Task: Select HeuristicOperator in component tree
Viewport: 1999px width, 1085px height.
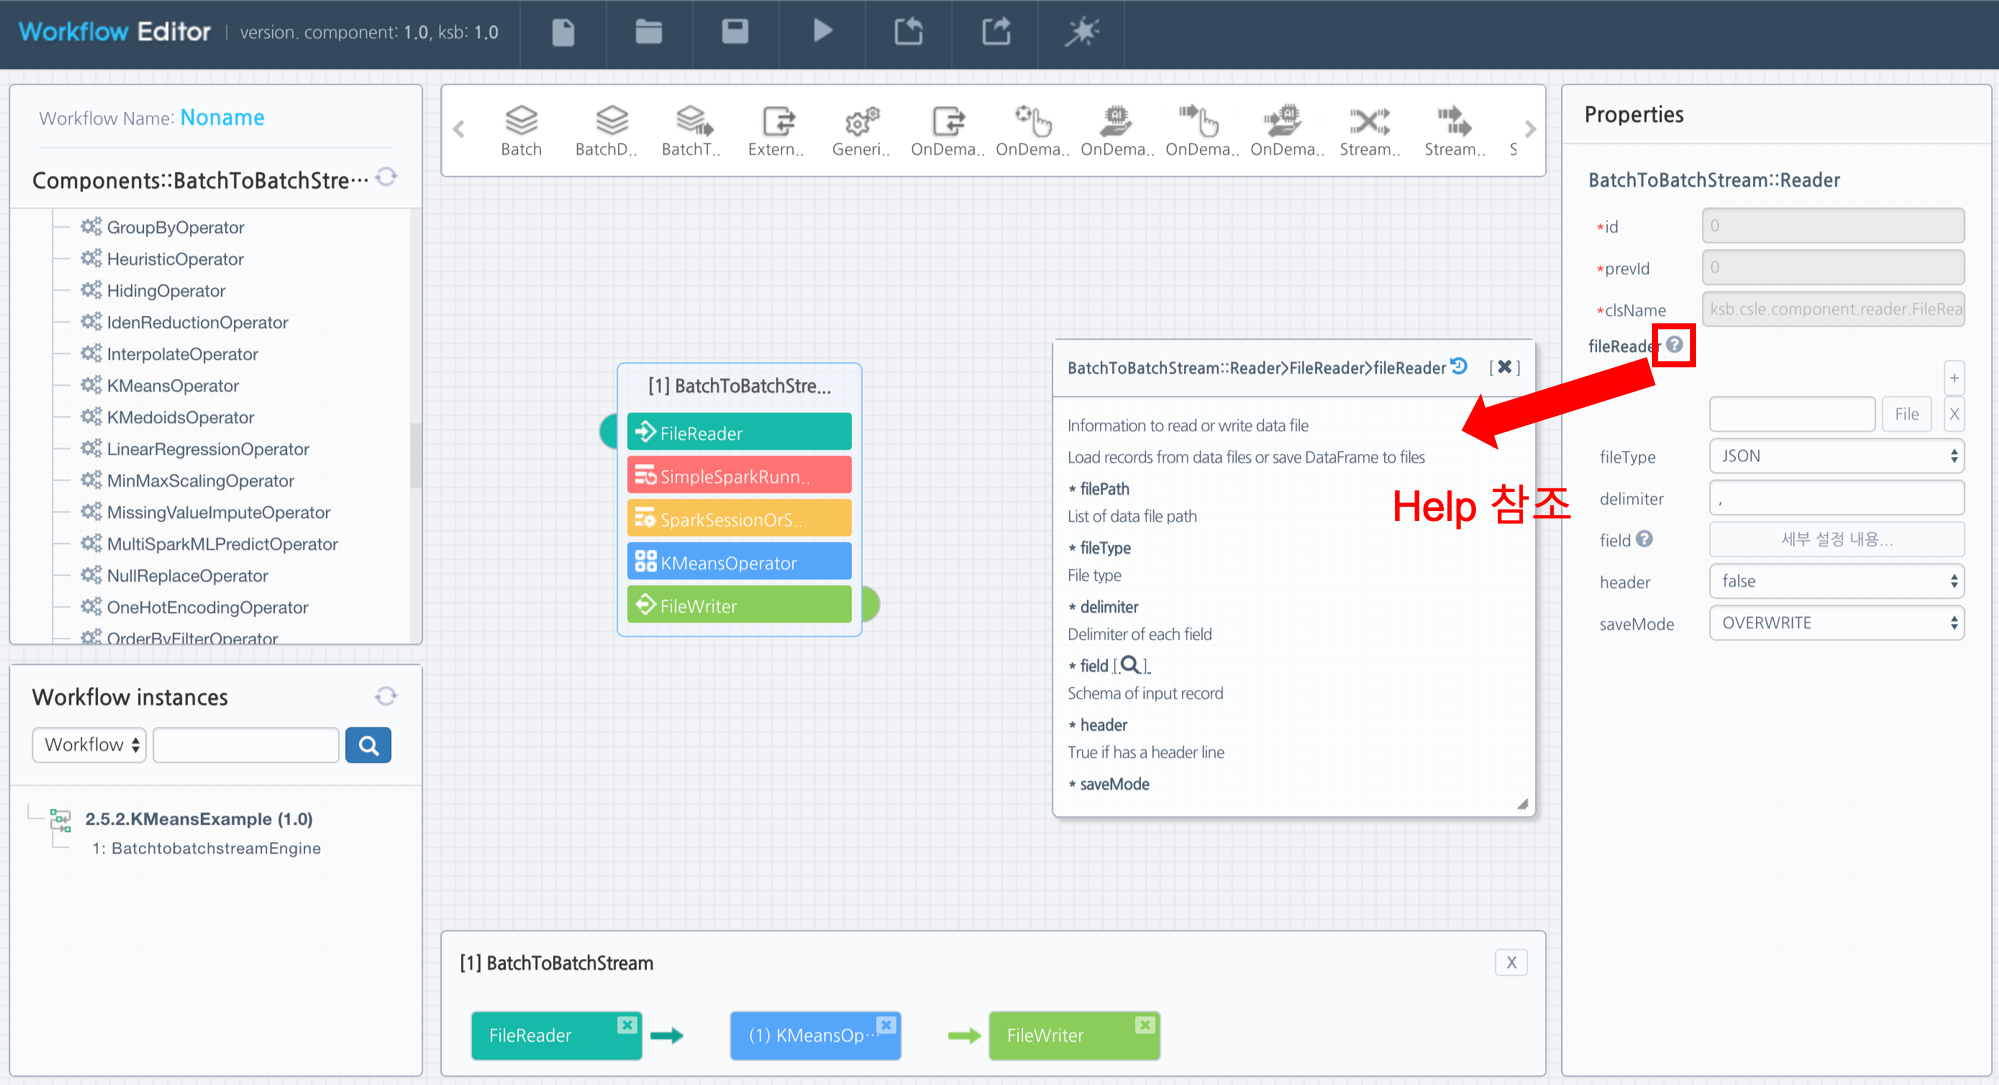Action: (x=175, y=259)
